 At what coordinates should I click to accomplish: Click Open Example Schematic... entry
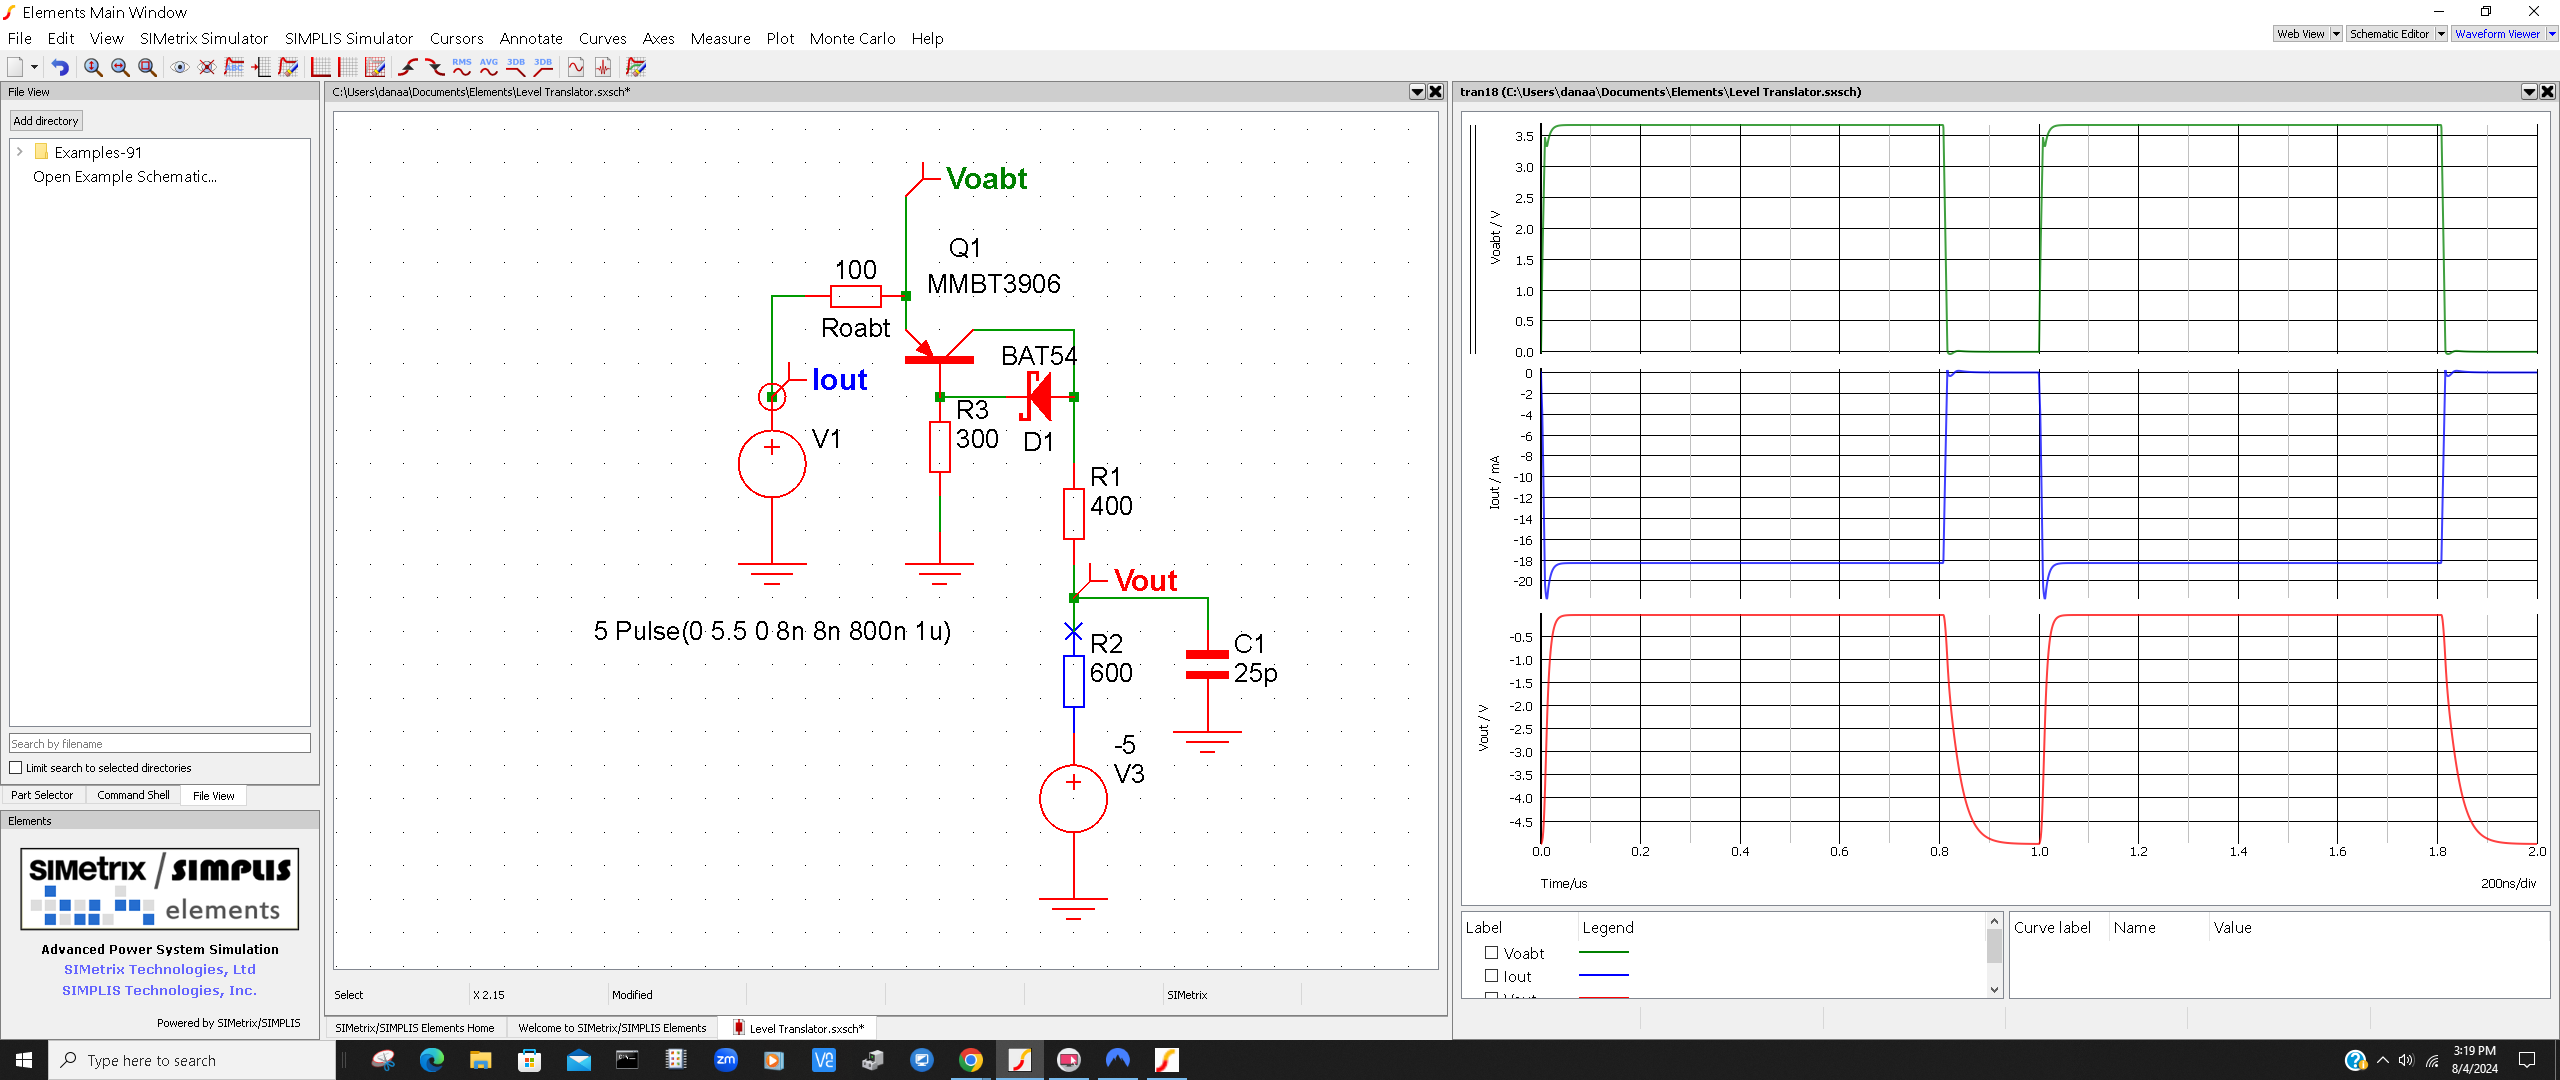click(125, 177)
